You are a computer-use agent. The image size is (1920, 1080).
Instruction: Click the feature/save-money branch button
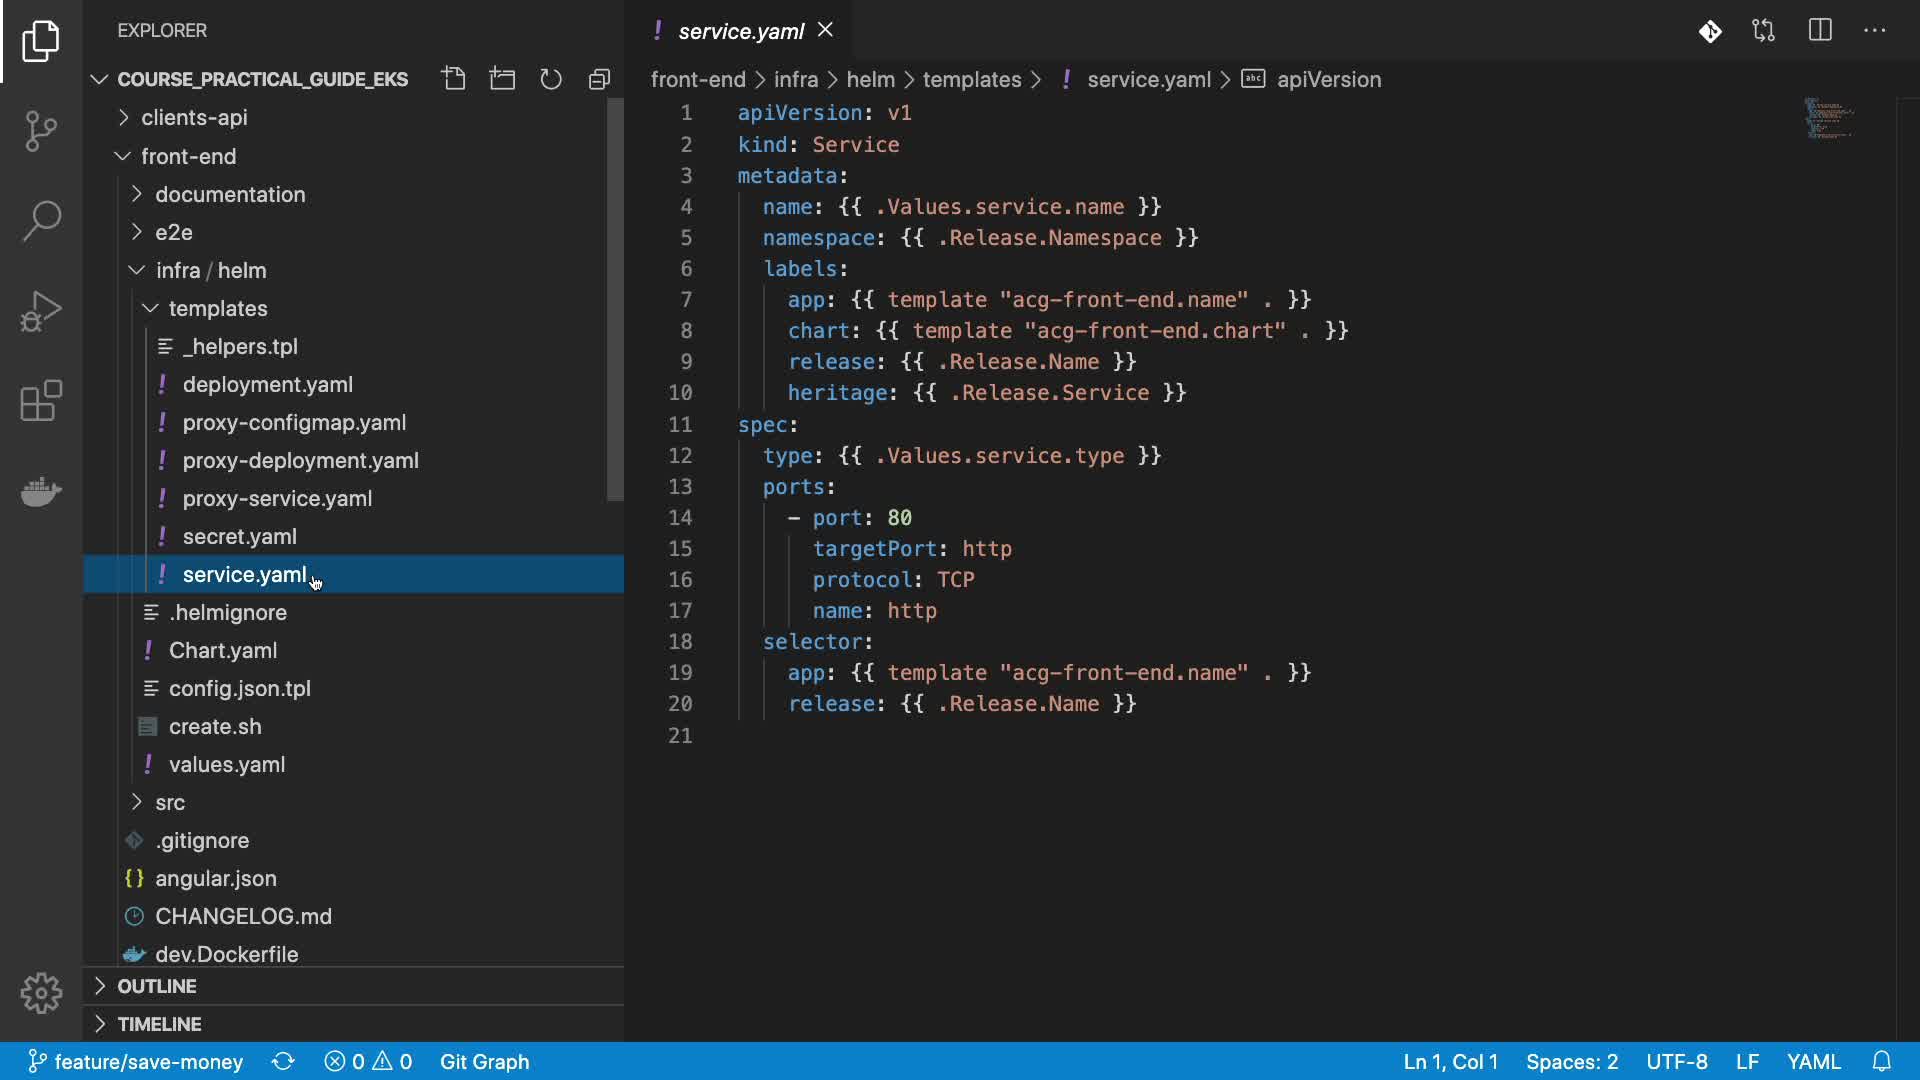coord(135,1061)
